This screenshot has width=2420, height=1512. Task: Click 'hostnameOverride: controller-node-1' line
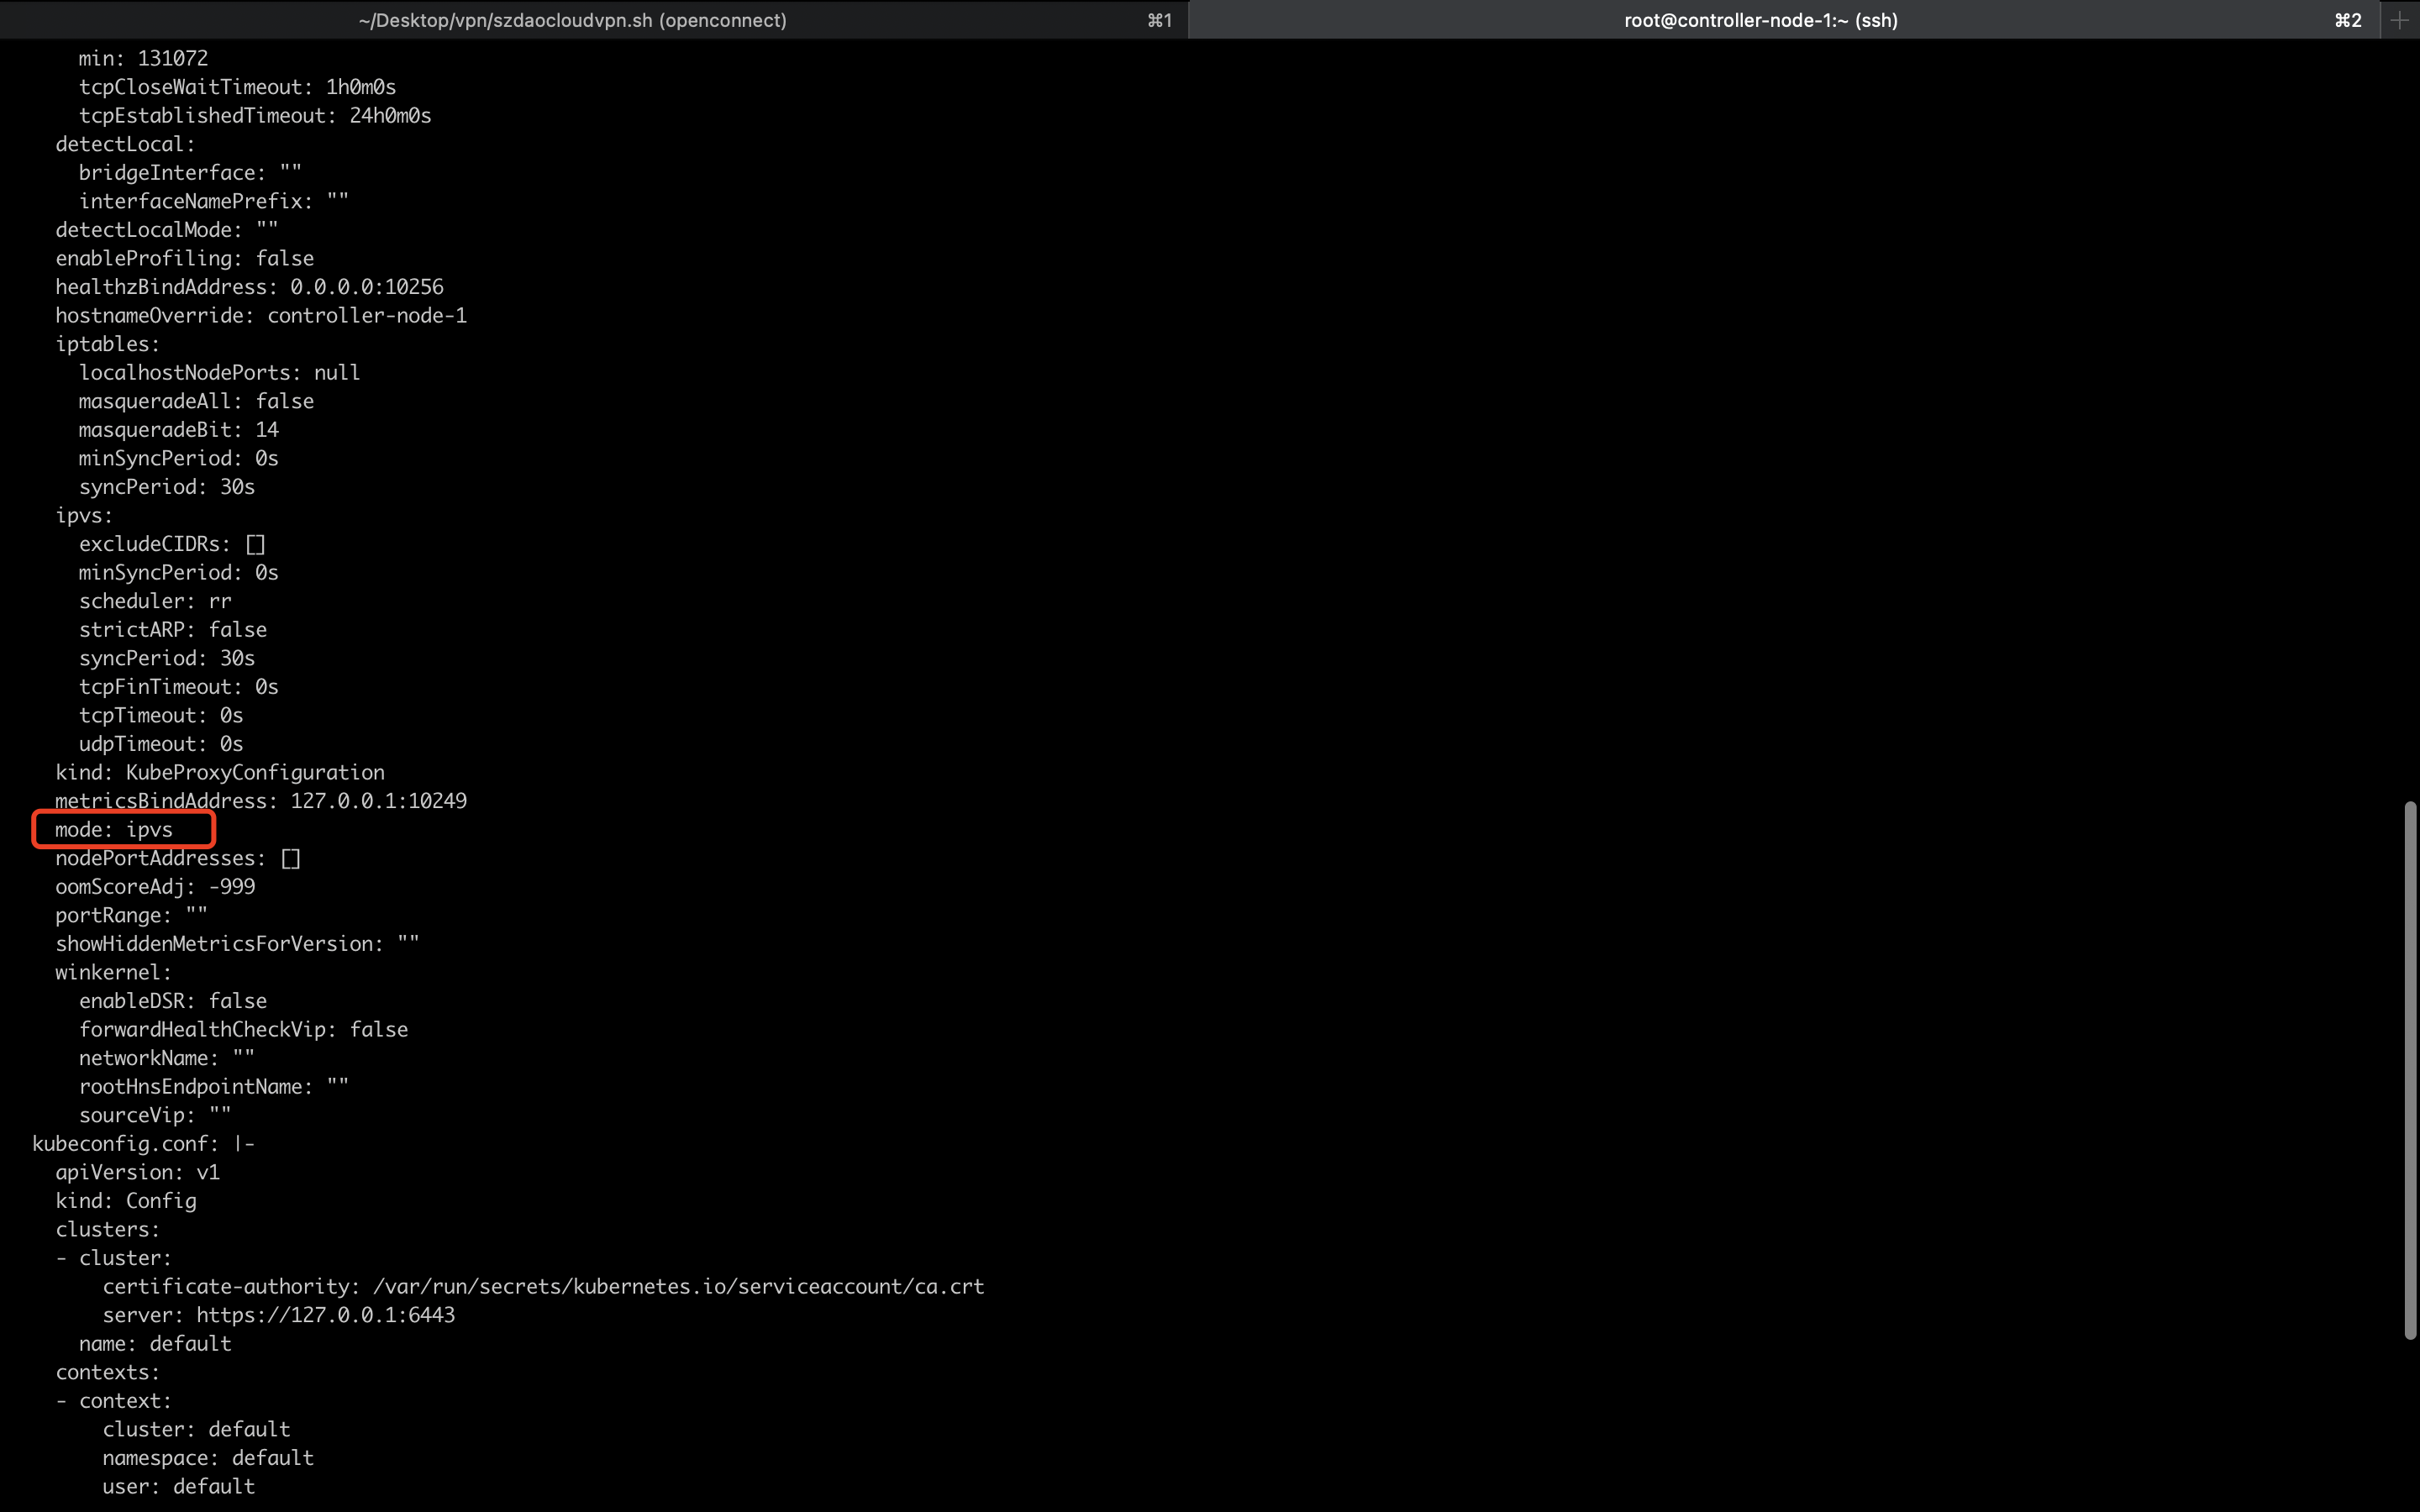tap(261, 315)
